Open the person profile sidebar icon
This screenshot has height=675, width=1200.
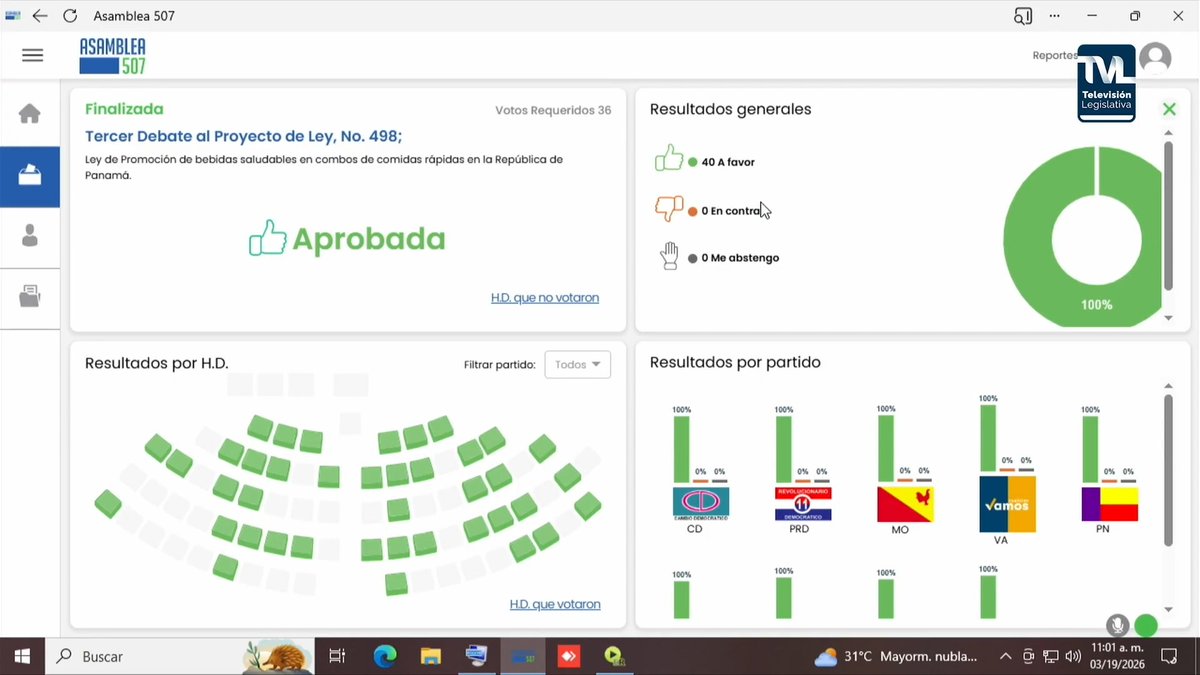30,235
